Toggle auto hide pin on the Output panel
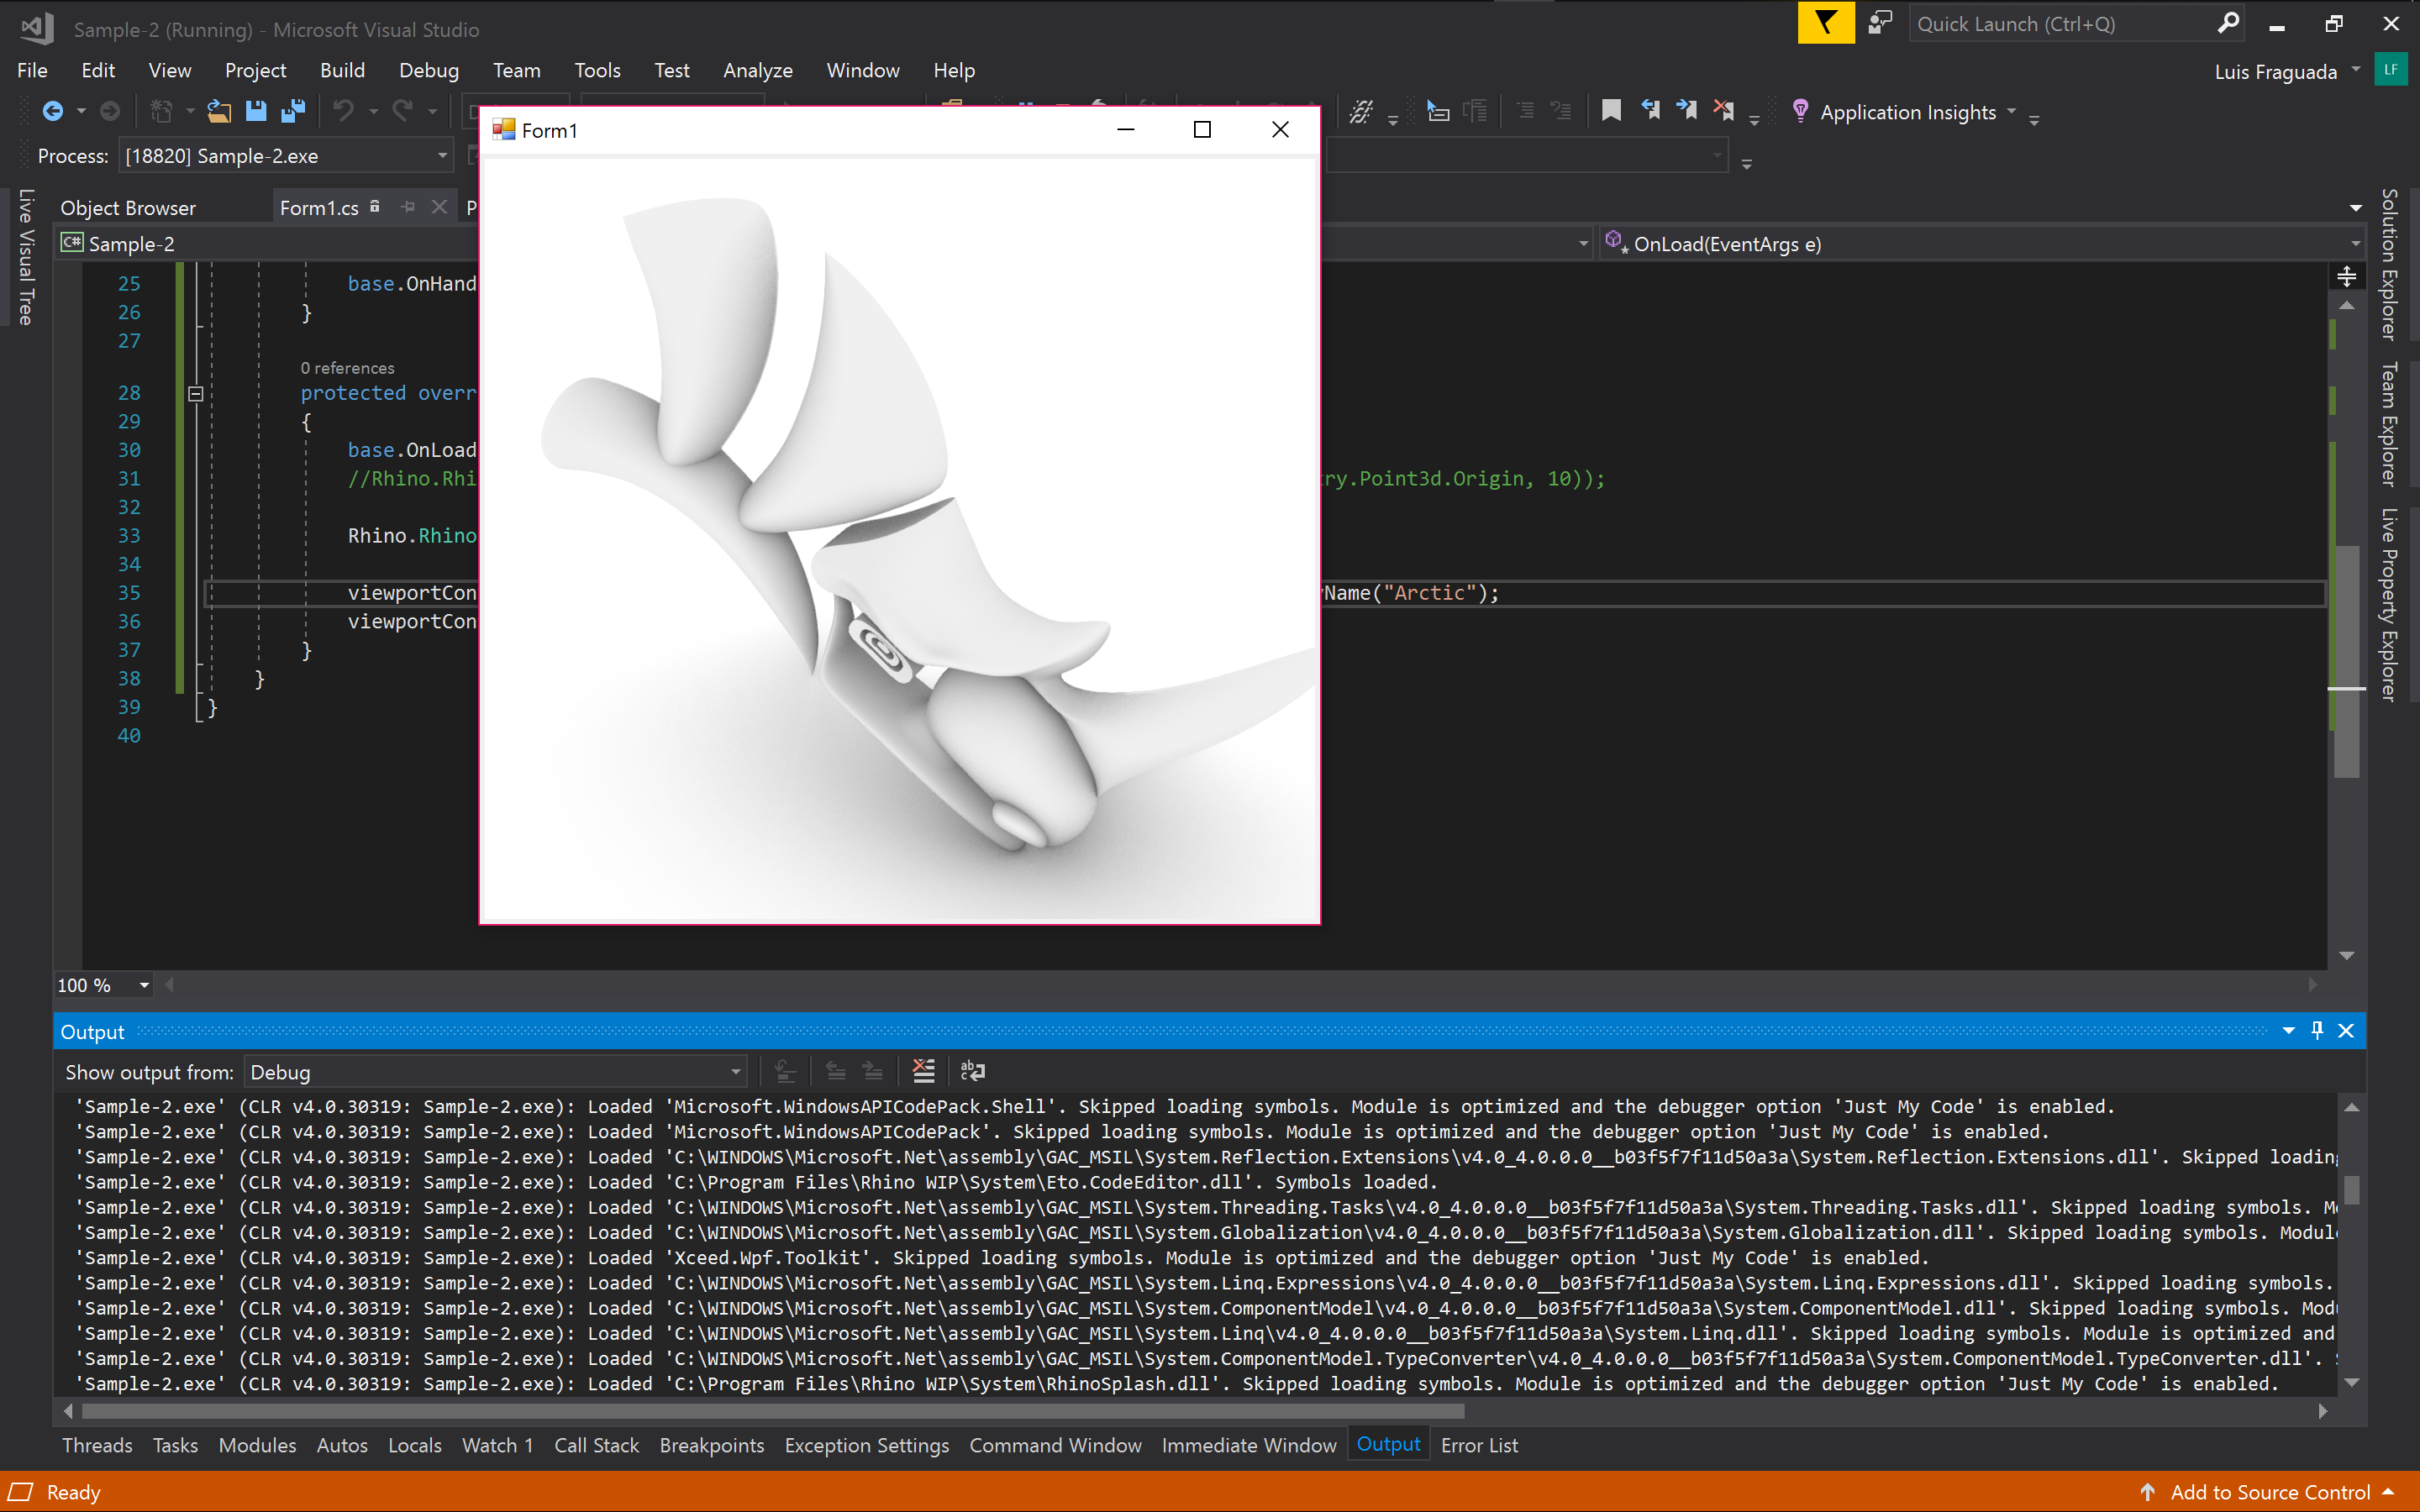The image size is (2420, 1512). (x=2317, y=1031)
